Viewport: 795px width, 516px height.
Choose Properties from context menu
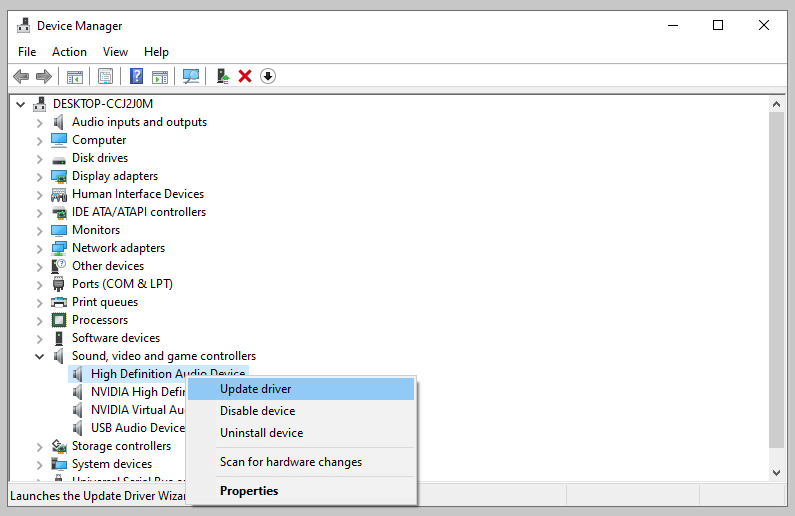tap(301, 491)
